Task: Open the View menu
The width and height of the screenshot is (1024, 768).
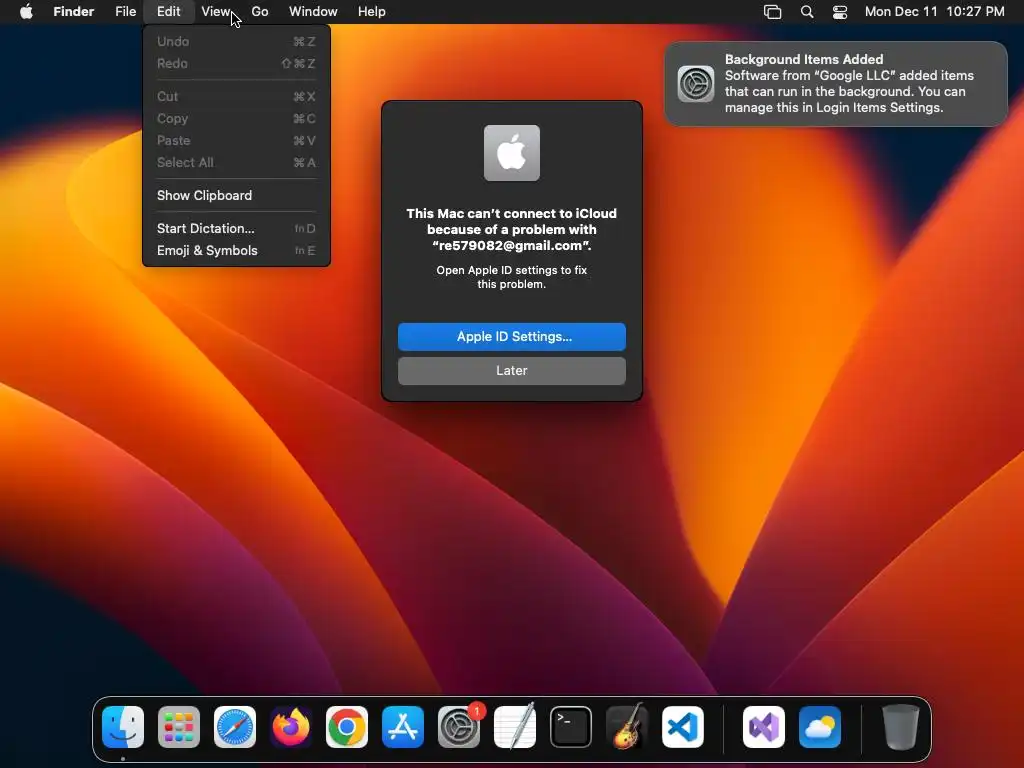Action: [216, 12]
